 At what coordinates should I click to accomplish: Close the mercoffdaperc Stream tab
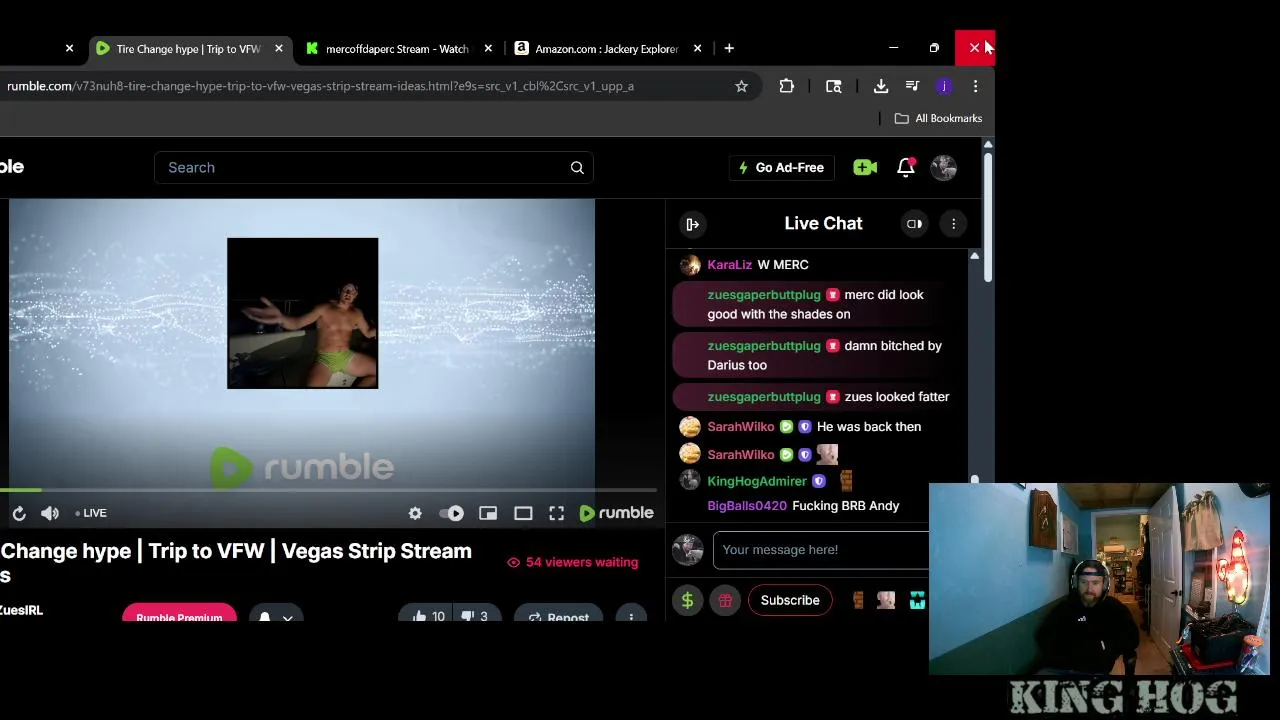click(488, 48)
